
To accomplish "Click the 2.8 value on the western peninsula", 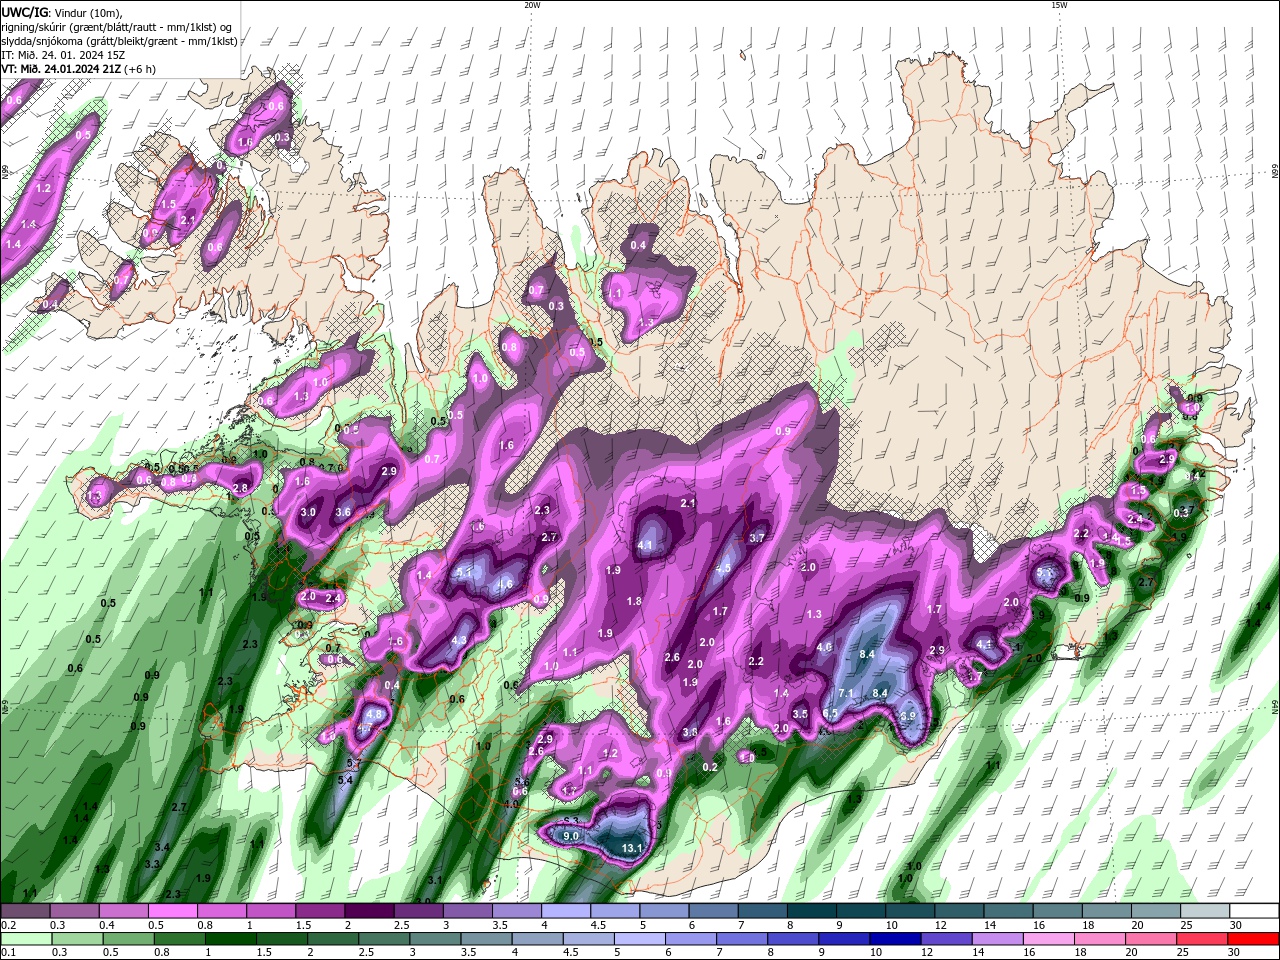I will pos(240,488).
